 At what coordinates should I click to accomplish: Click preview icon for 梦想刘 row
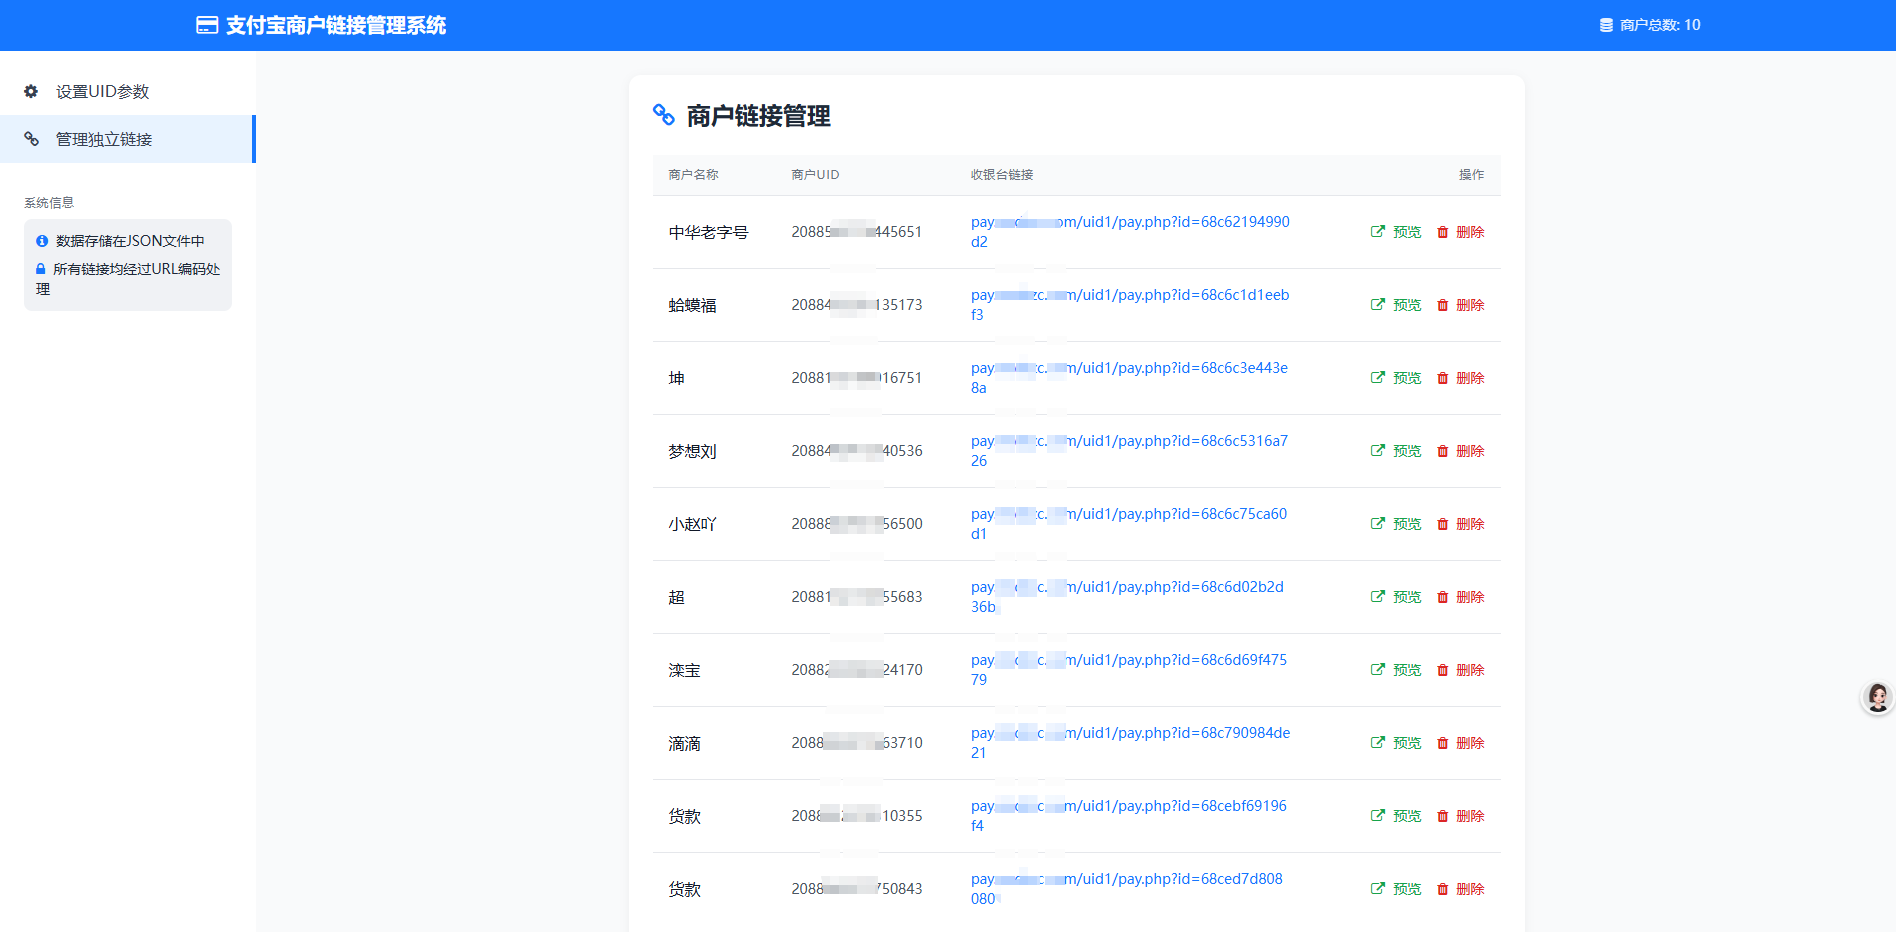click(x=1378, y=451)
